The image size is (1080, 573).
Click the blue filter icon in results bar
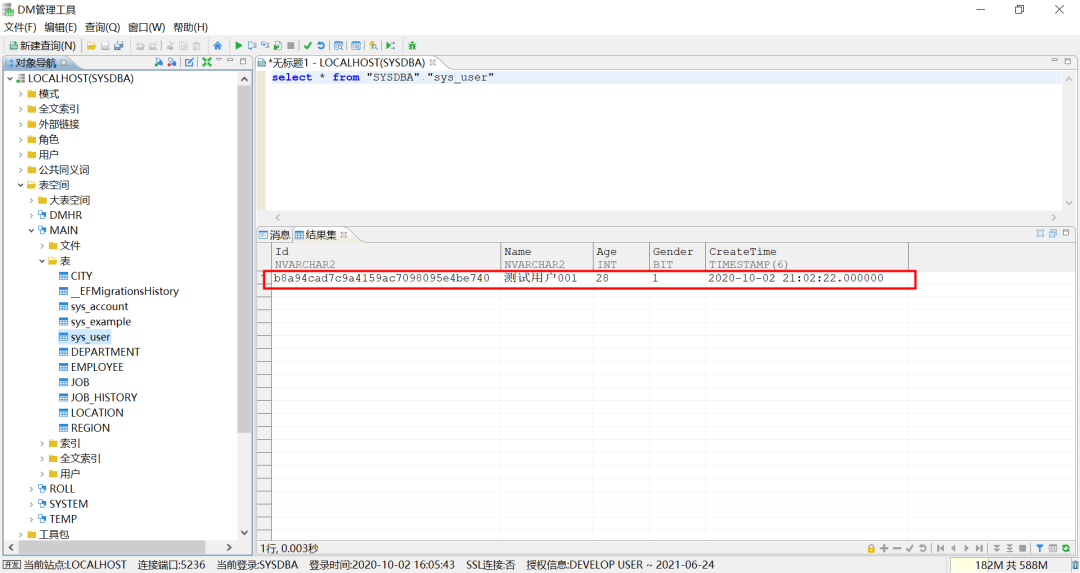pyautogui.click(x=1039, y=548)
